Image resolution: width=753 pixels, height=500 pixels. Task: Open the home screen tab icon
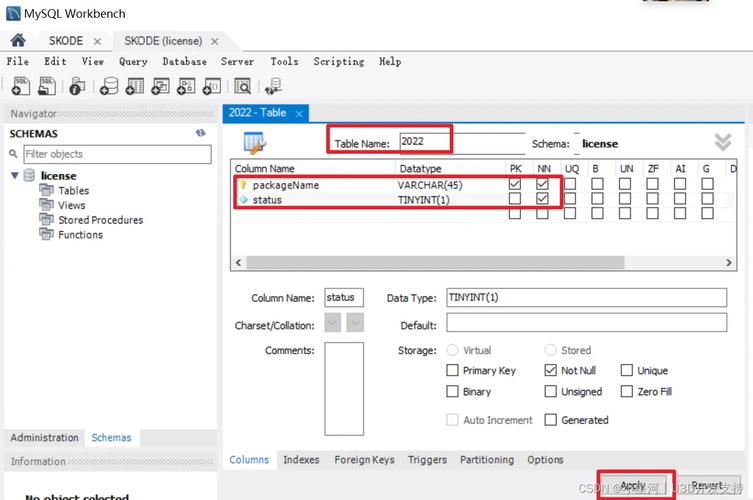18,40
